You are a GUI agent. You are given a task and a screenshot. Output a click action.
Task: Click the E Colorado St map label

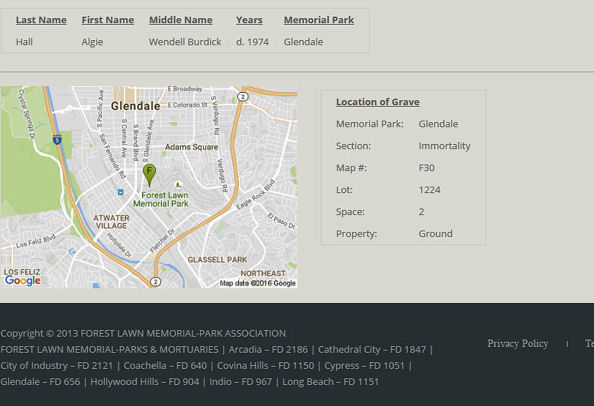(188, 105)
